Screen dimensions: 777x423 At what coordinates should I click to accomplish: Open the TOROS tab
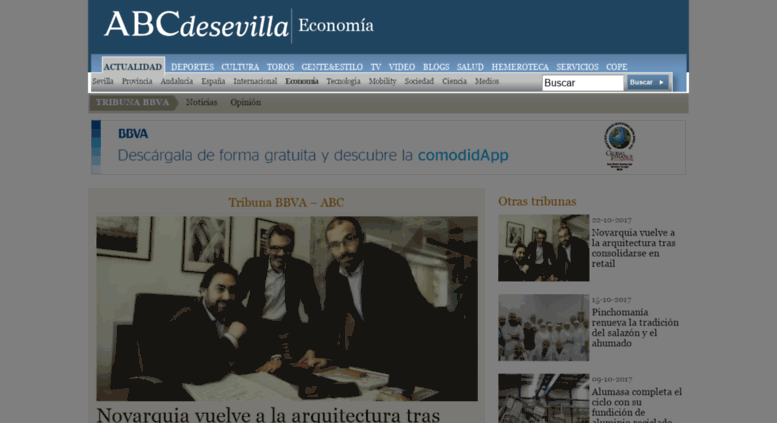pos(280,67)
